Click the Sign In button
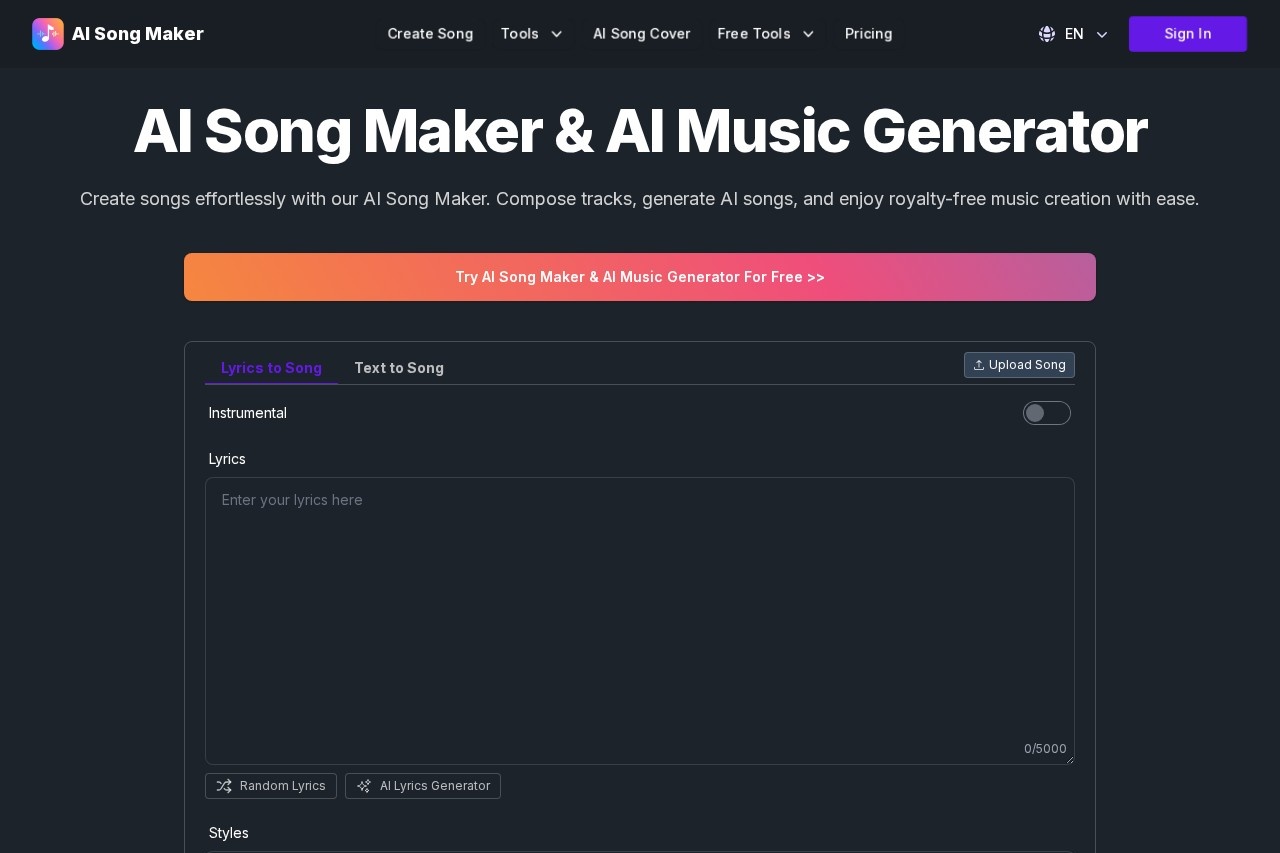1280x853 pixels. (1187, 33)
